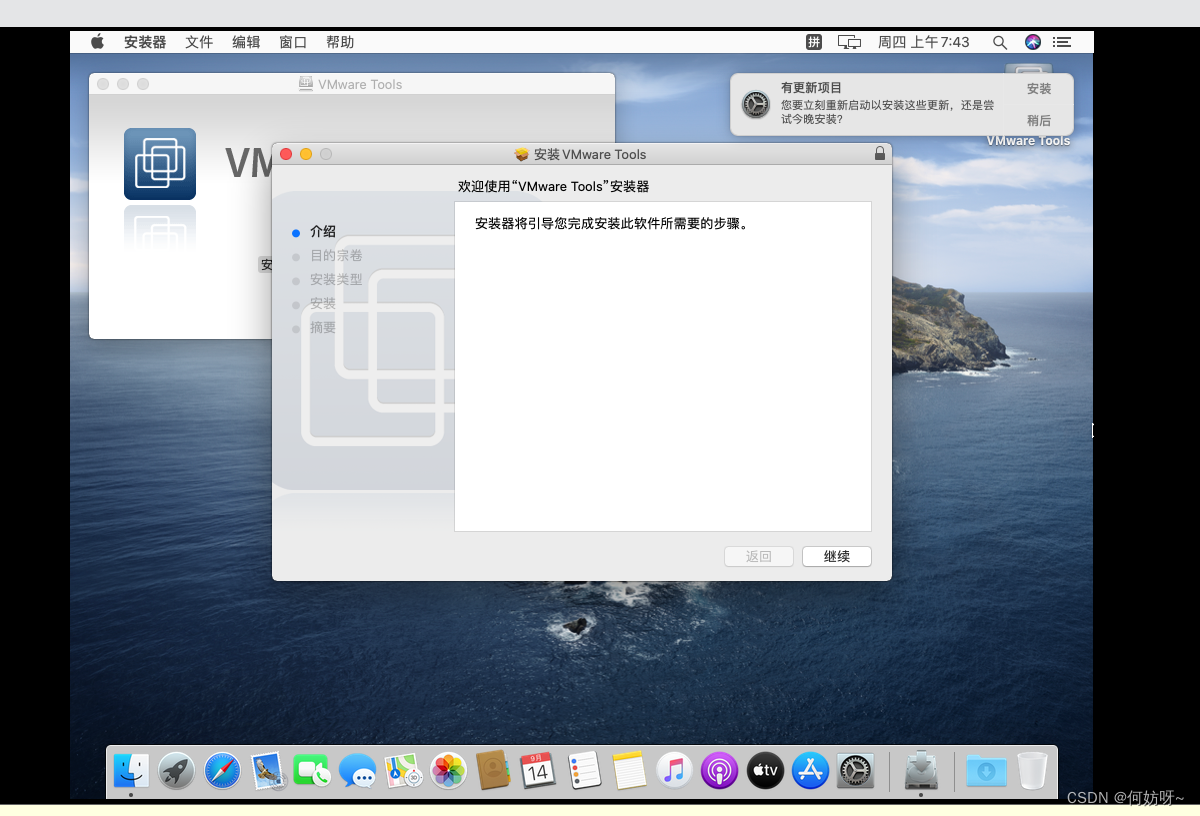Image resolution: width=1200 pixels, height=816 pixels.
Task: Click 安装 in the update notification
Action: pos(1039,88)
